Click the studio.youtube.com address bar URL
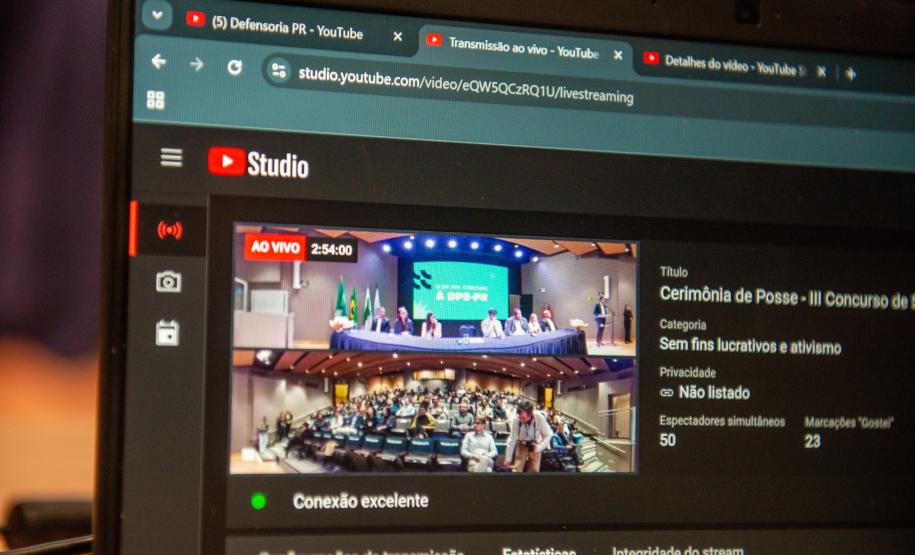The height and width of the screenshot is (555, 915). click(465, 85)
